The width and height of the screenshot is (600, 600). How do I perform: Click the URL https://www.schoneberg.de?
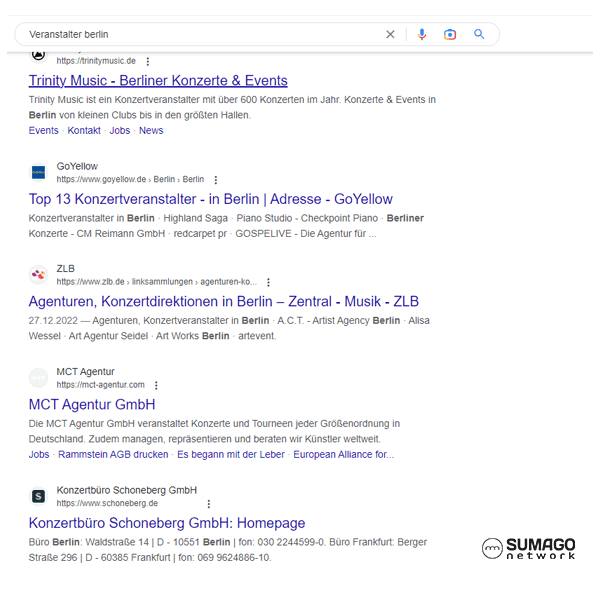coord(107,503)
